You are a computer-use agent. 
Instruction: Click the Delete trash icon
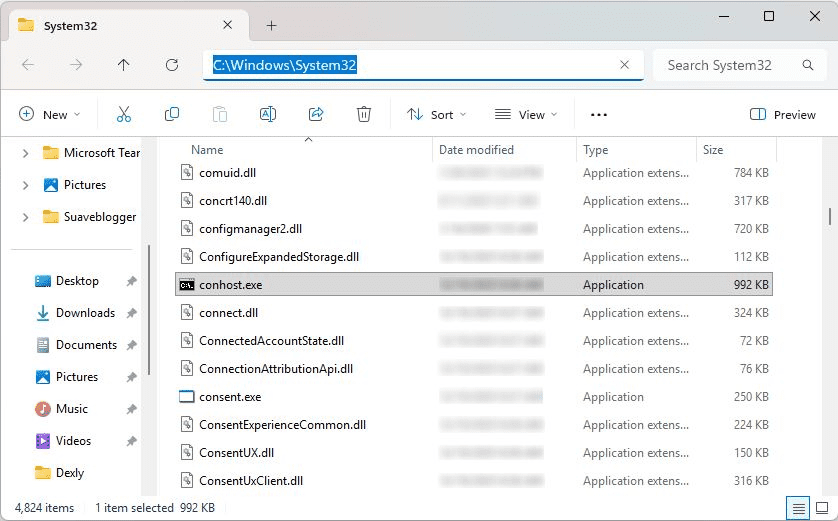click(364, 114)
